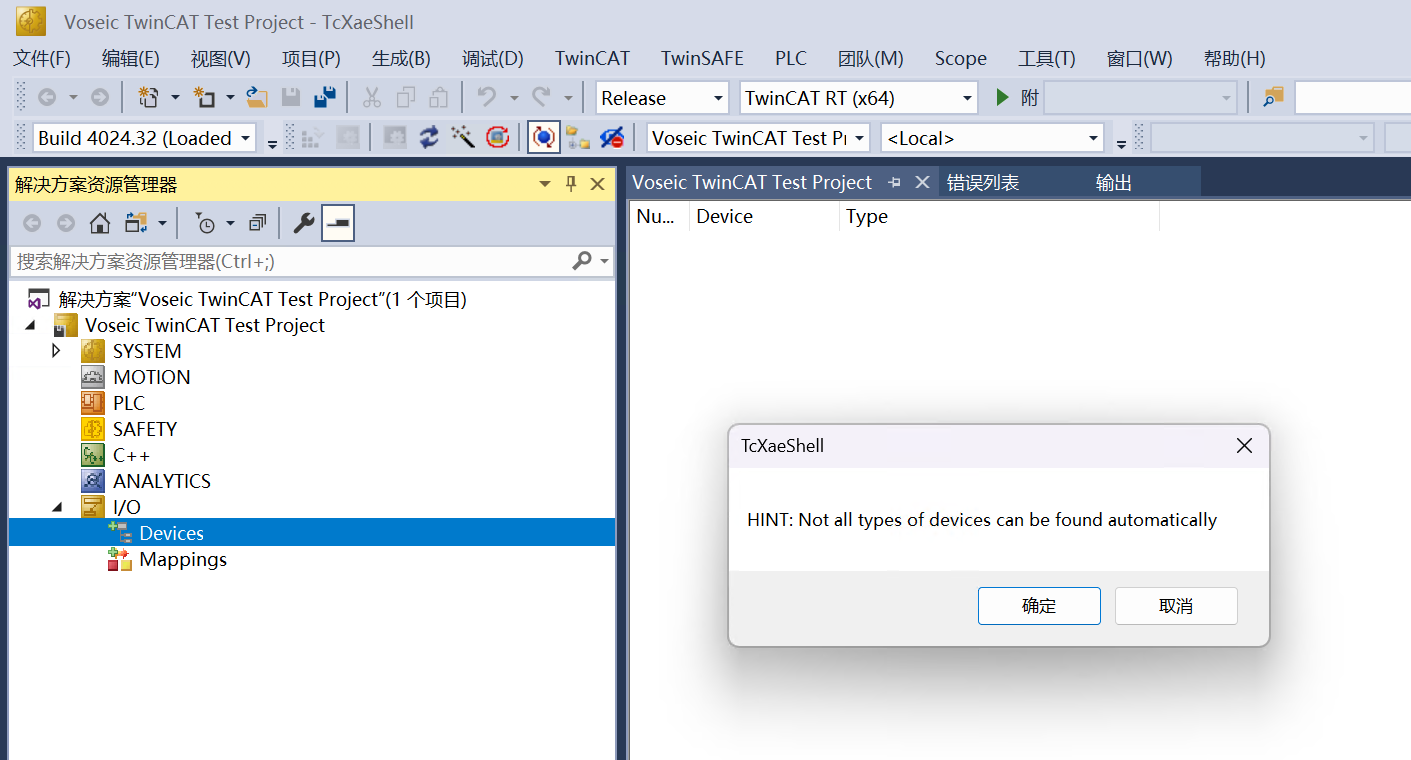The image size is (1411, 760).
Task: Click 取消 in the TcXaeShell dialog
Action: coord(1176,606)
